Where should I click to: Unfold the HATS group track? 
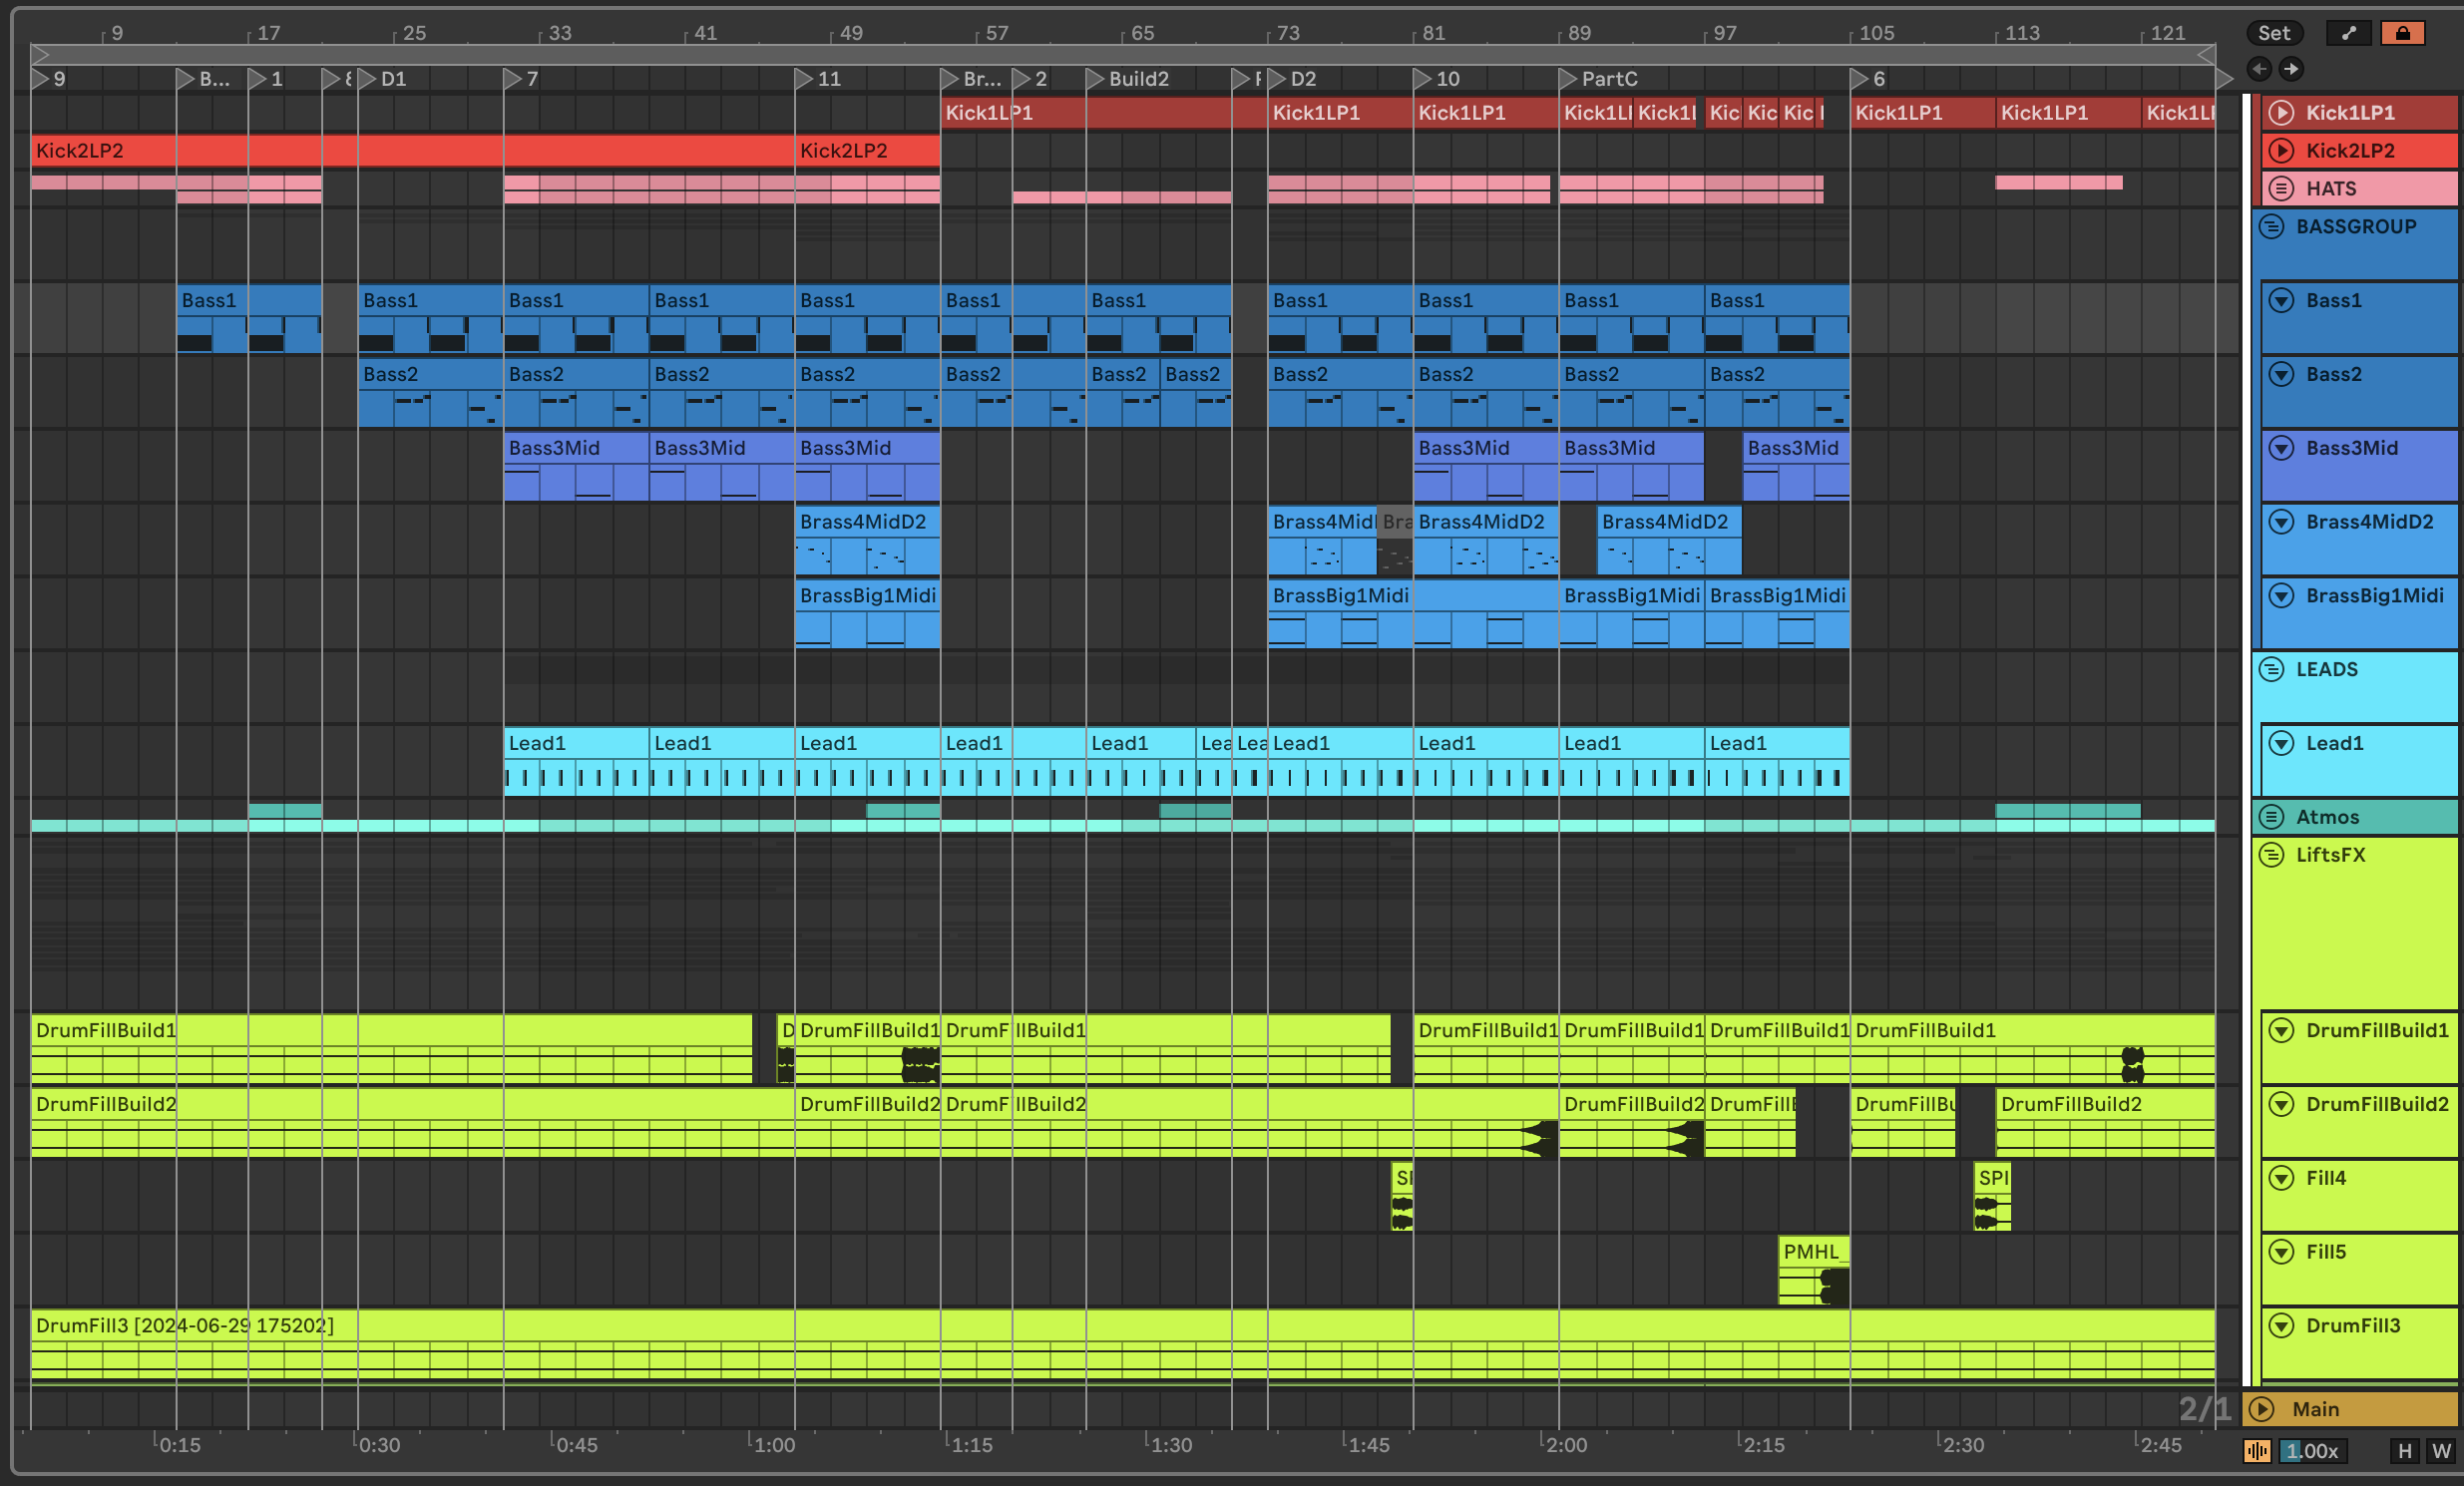coord(2281,189)
